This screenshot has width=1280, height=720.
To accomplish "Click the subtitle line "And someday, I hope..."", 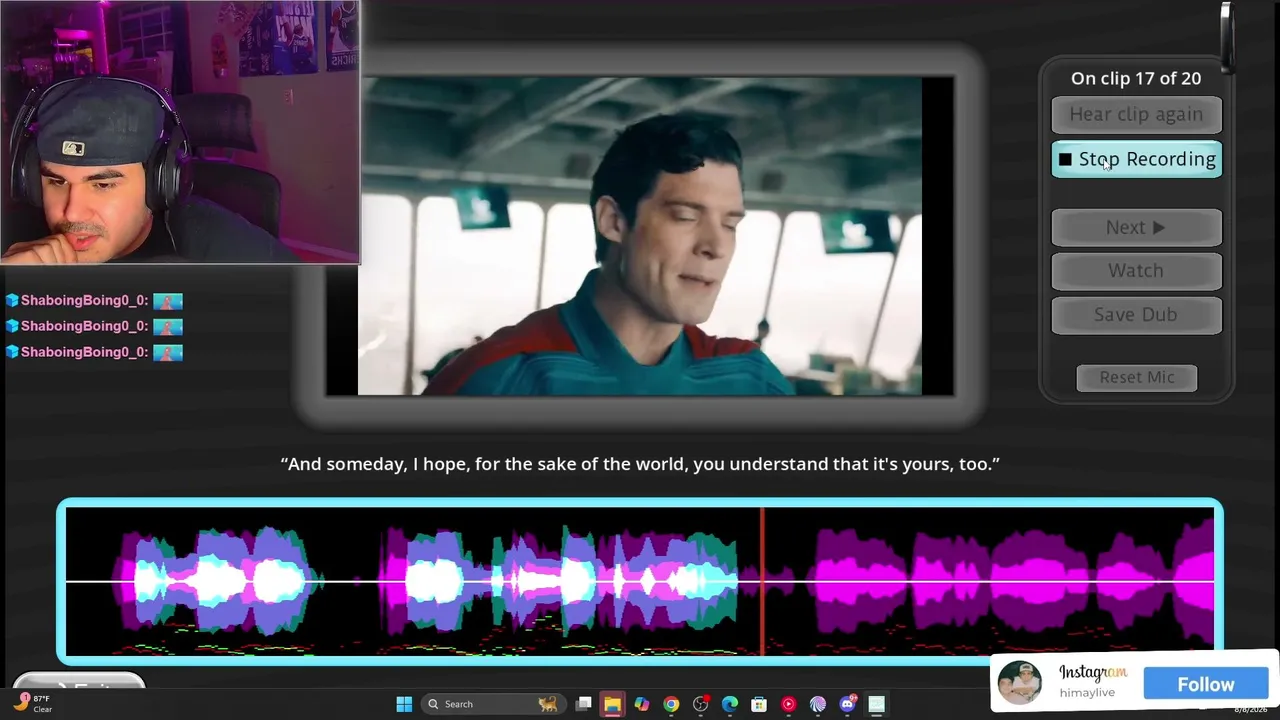I will [x=640, y=464].
